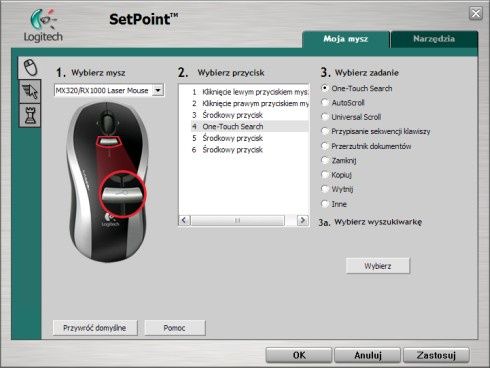Open the pointer movement settings sidebar icon

click(x=30, y=91)
